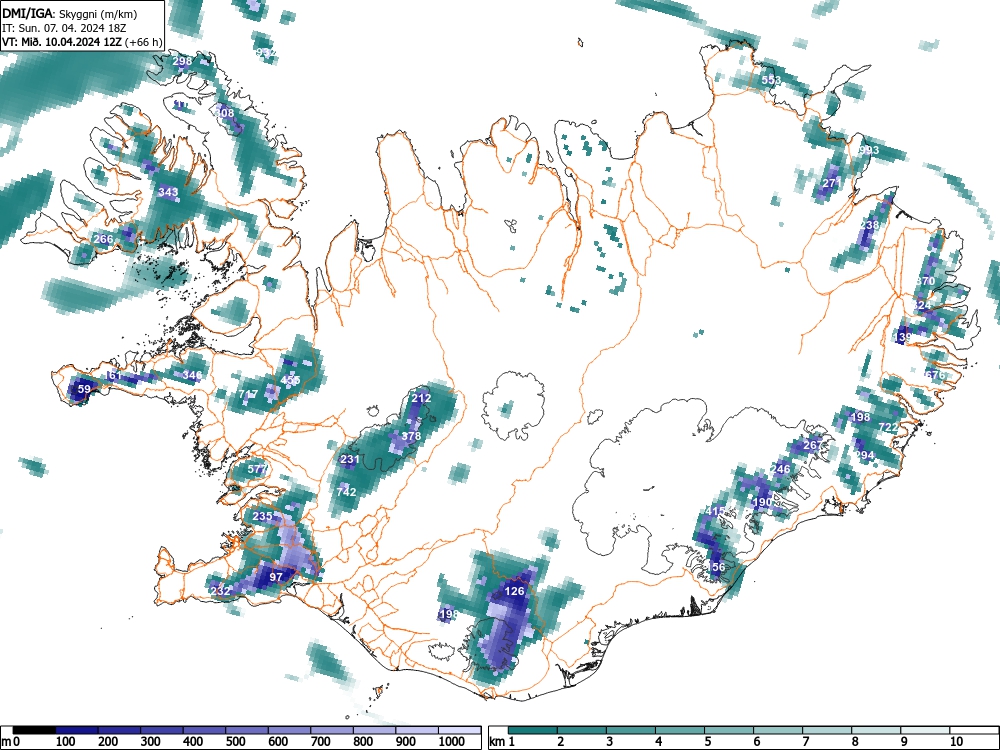Select the '378' map label
This screenshot has height=750, width=1000.
point(411,436)
